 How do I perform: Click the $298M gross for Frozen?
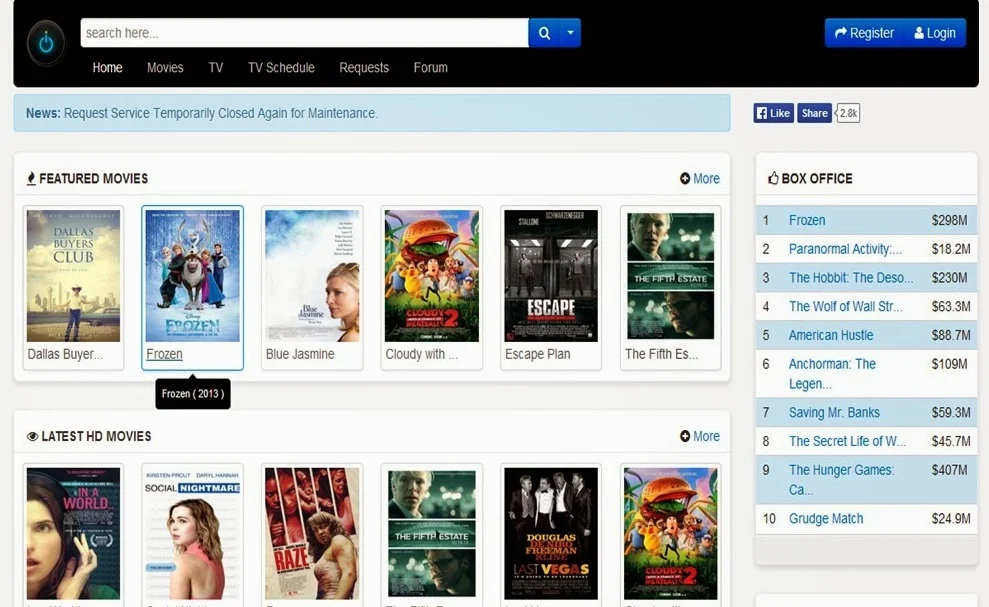coord(949,220)
